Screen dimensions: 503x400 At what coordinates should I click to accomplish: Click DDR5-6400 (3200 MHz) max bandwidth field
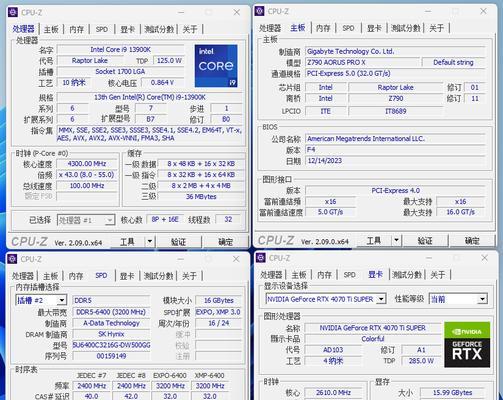point(111,312)
